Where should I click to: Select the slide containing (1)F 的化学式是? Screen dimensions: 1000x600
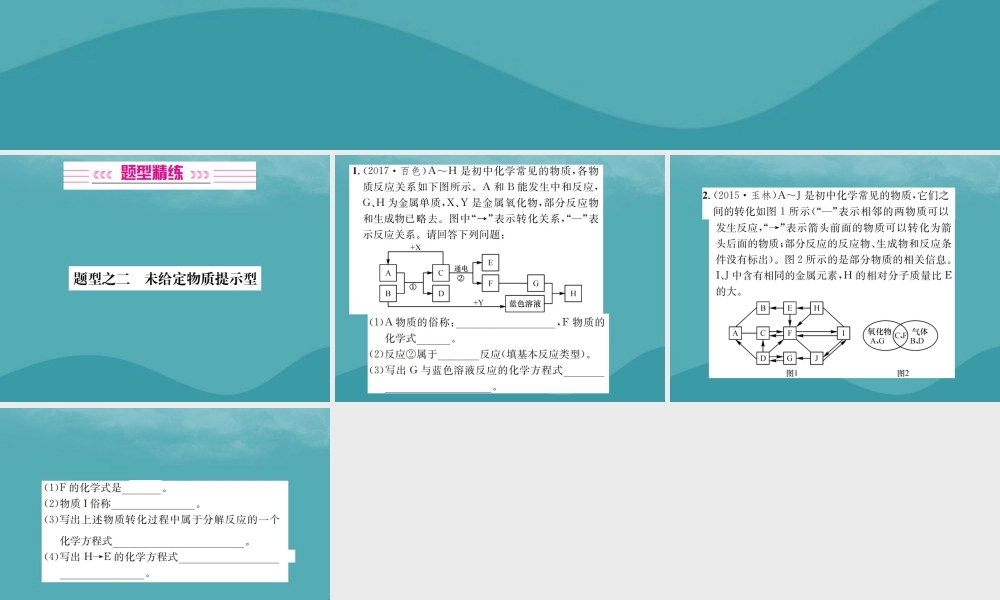click(x=165, y=504)
